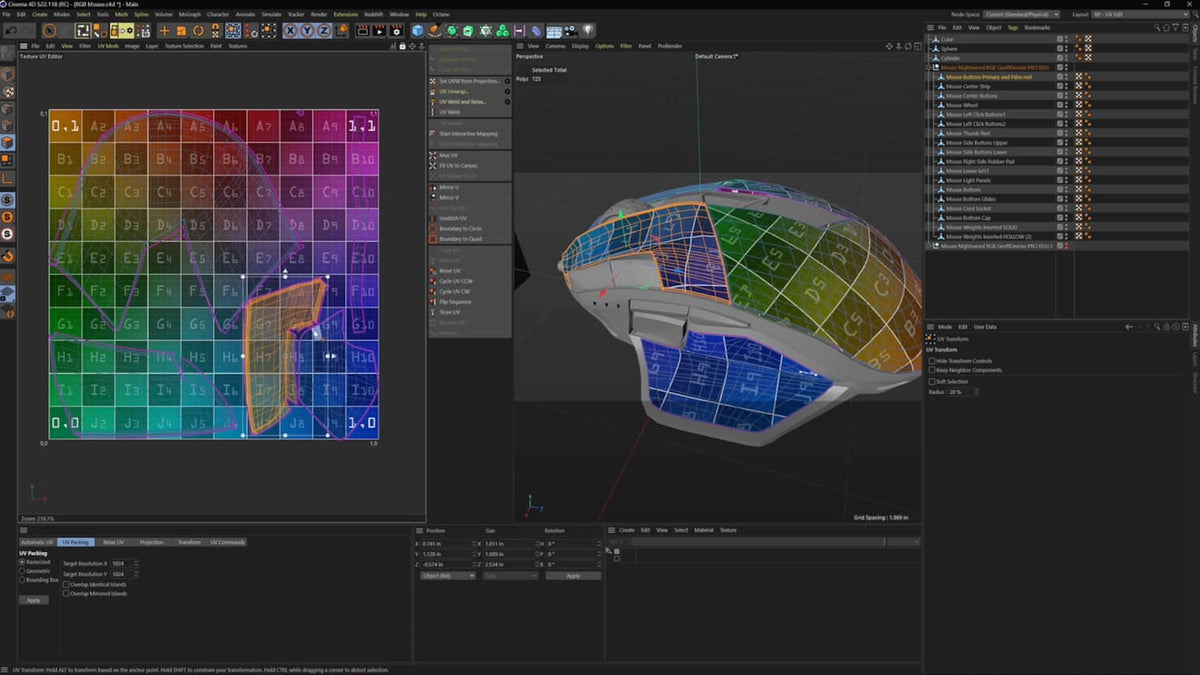Open the Mesh menu in main menu bar
This screenshot has width=1200, height=675.
[121, 15]
